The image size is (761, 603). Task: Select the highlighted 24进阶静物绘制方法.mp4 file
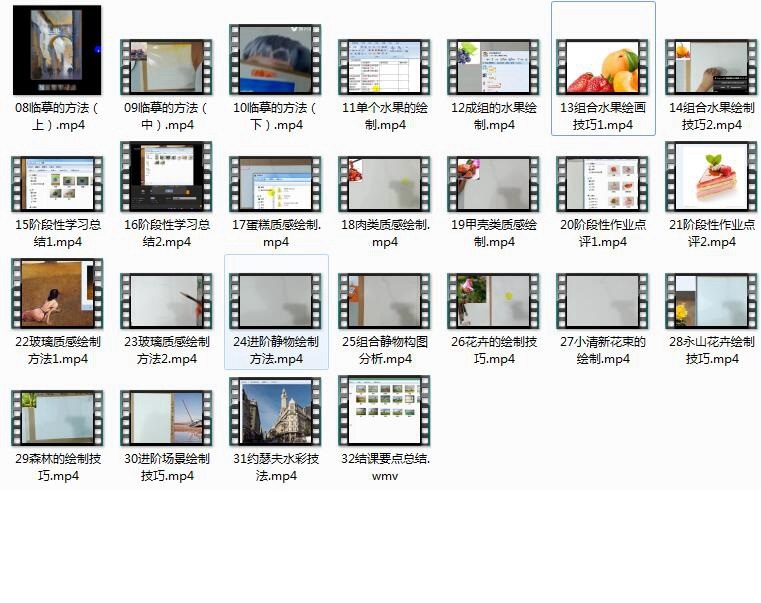275,301
